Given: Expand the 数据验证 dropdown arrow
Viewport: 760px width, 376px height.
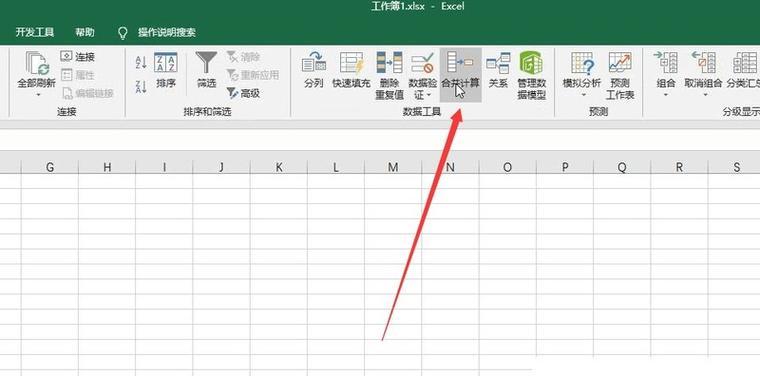Looking at the screenshot, I should 429,94.
